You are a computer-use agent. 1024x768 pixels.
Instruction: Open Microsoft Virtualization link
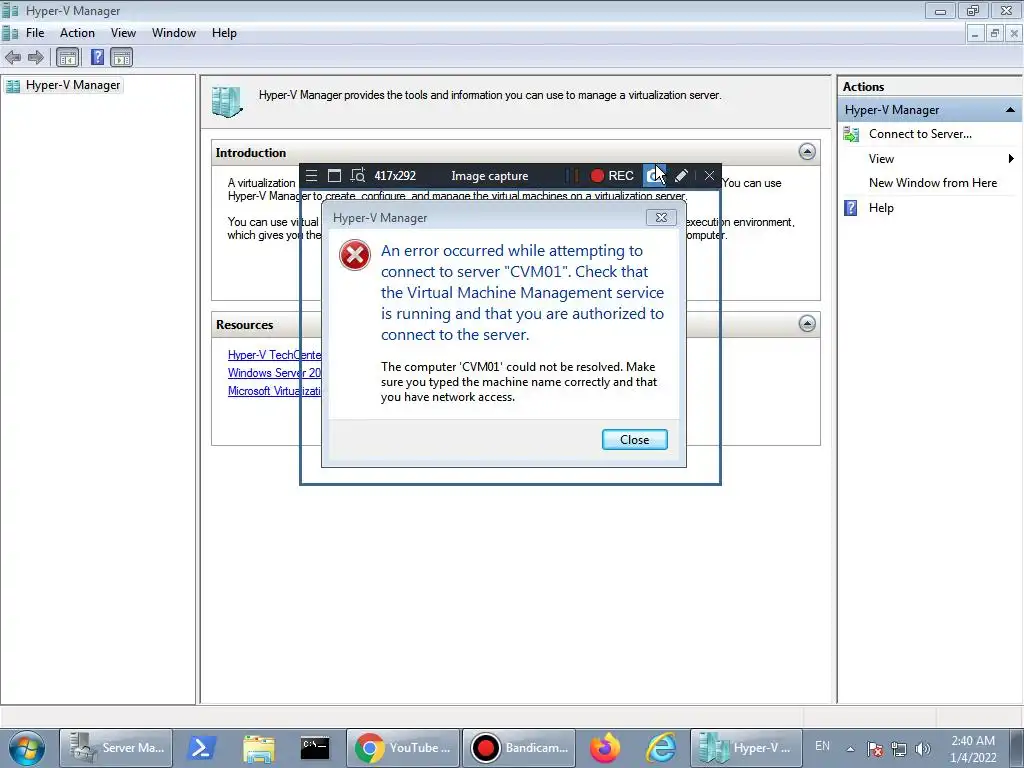[274, 391]
